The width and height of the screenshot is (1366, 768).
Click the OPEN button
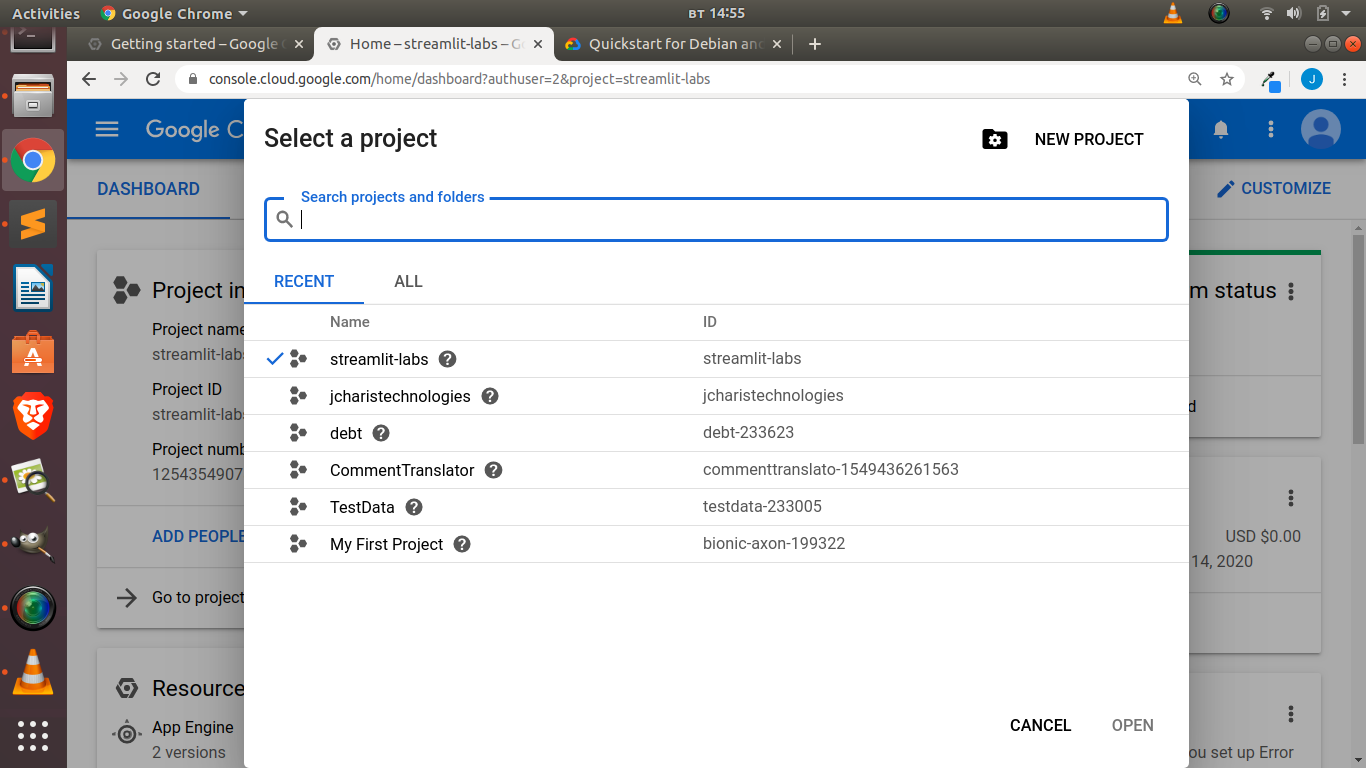point(1132,725)
